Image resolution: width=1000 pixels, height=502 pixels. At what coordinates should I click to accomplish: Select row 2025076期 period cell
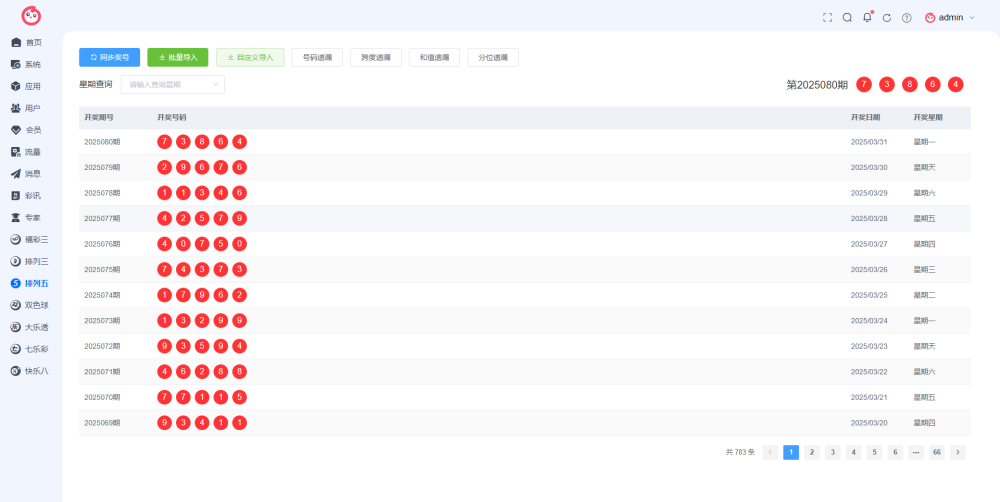pos(102,244)
